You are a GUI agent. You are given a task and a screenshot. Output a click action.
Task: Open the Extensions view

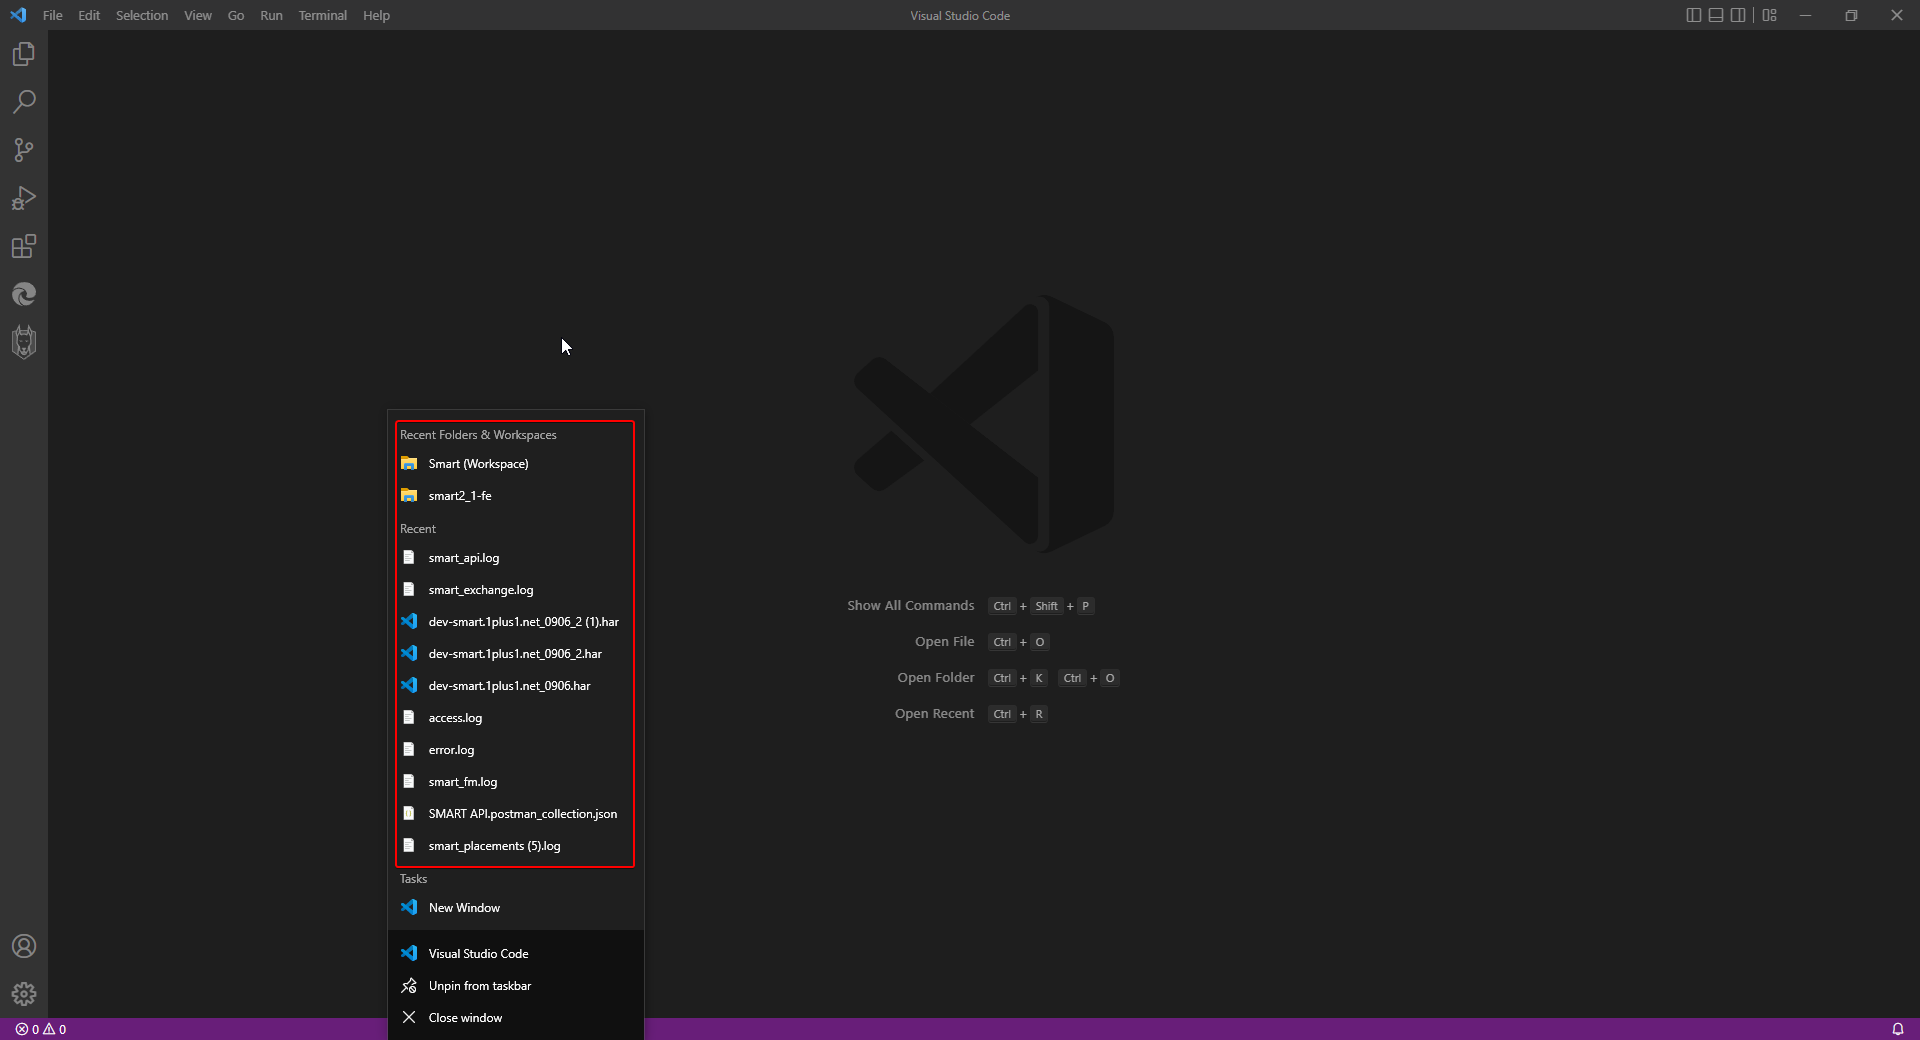point(24,246)
